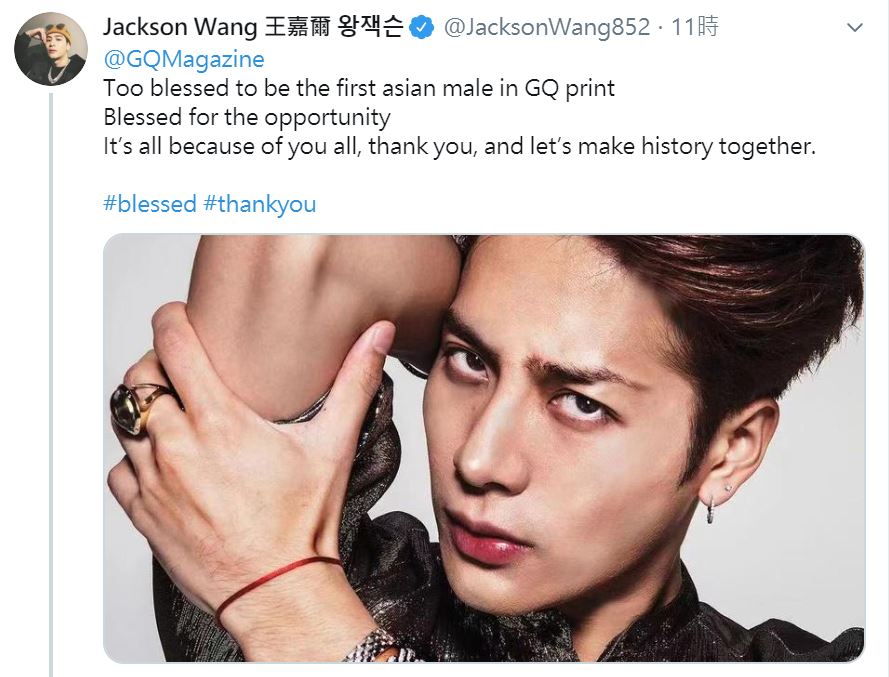This screenshot has width=889, height=677.
Task: Click the blue verified badge icon
Action: click(422, 28)
